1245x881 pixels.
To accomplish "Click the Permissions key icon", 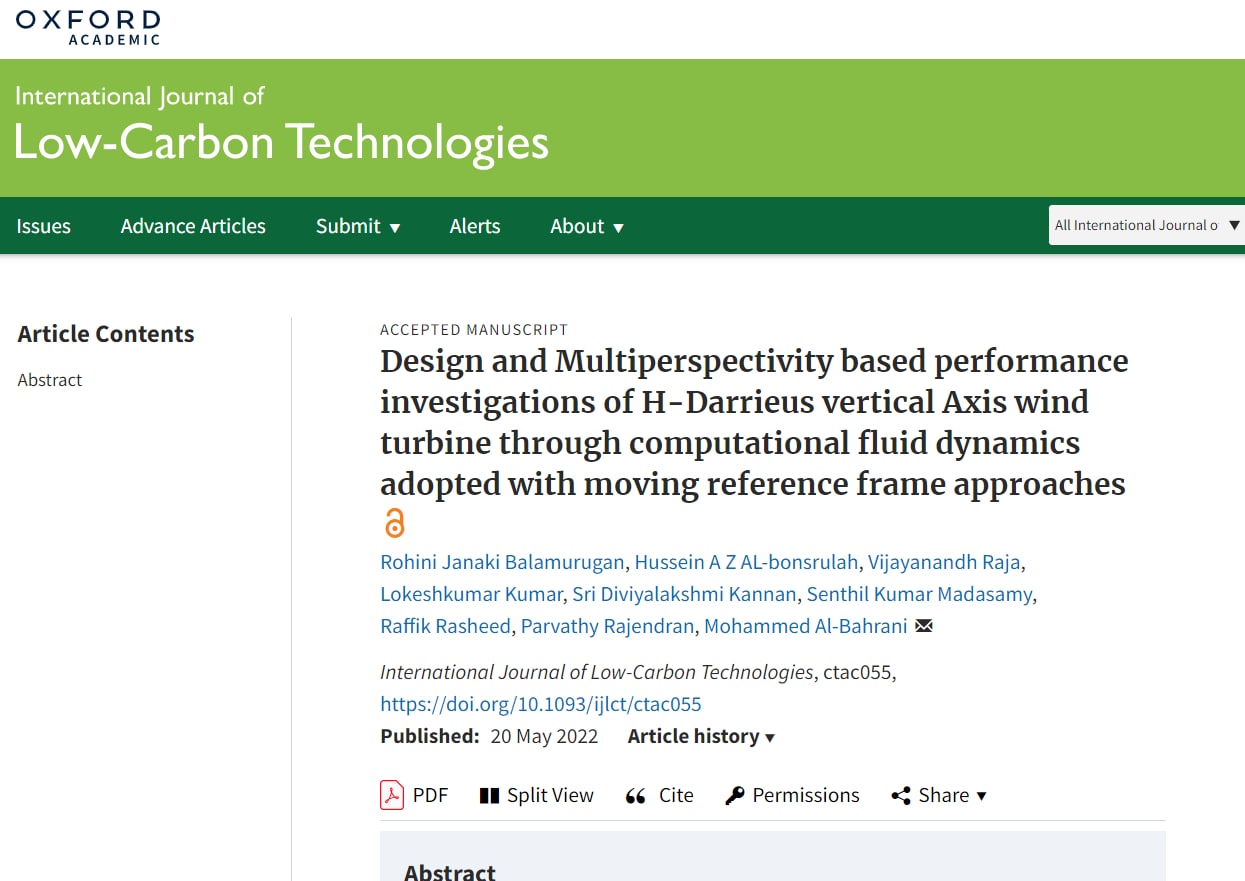I will tap(735, 796).
